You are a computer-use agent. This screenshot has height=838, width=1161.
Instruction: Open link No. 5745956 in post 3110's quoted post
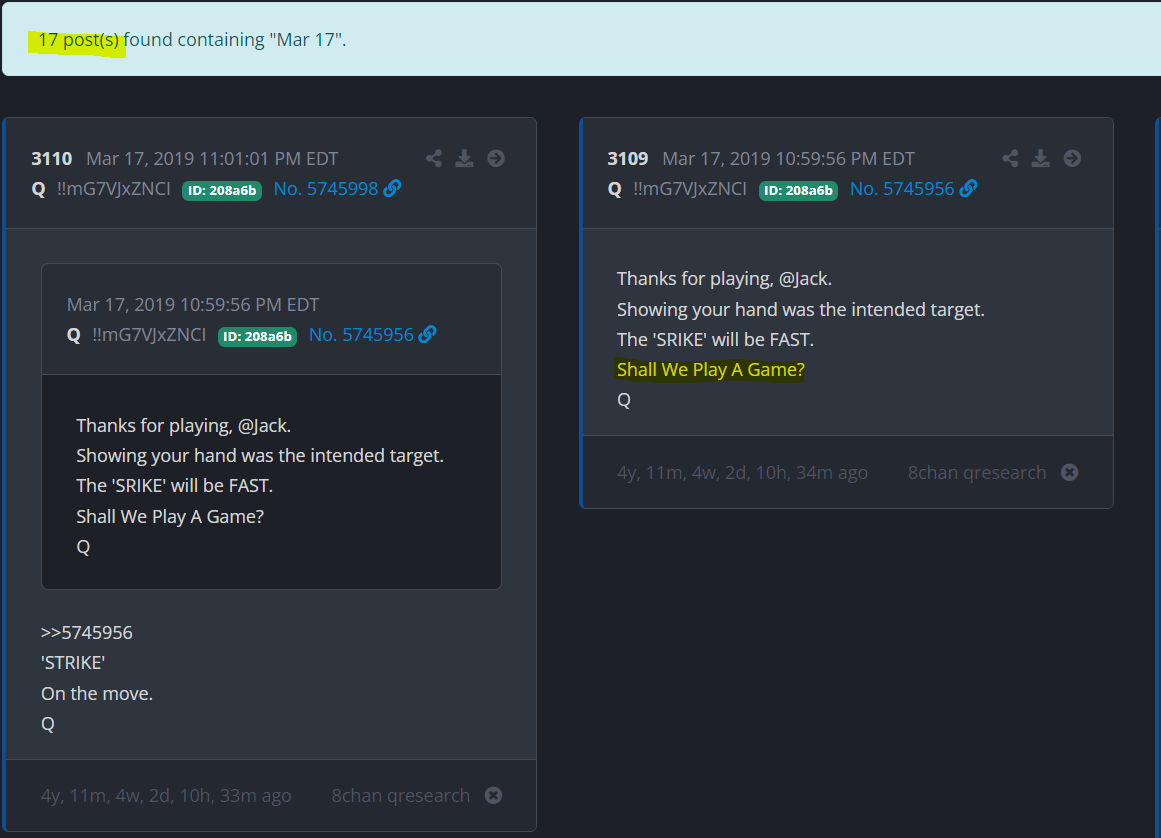(x=361, y=335)
